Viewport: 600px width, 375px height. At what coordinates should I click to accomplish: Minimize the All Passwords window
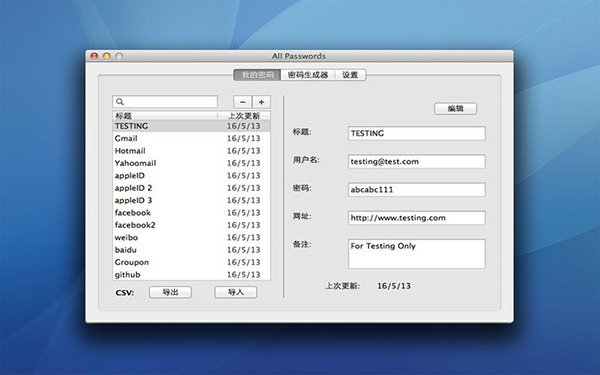click(x=107, y=56)
